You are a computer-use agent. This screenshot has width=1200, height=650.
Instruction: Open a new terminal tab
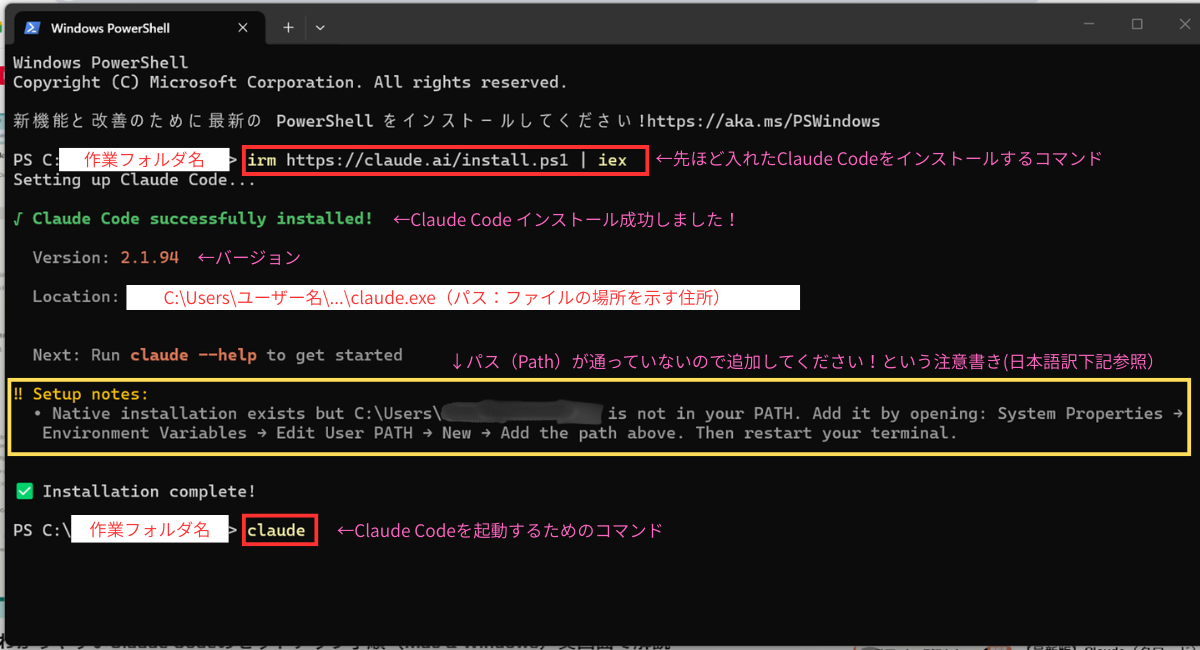pyautogui.click(x=288, y=28)
